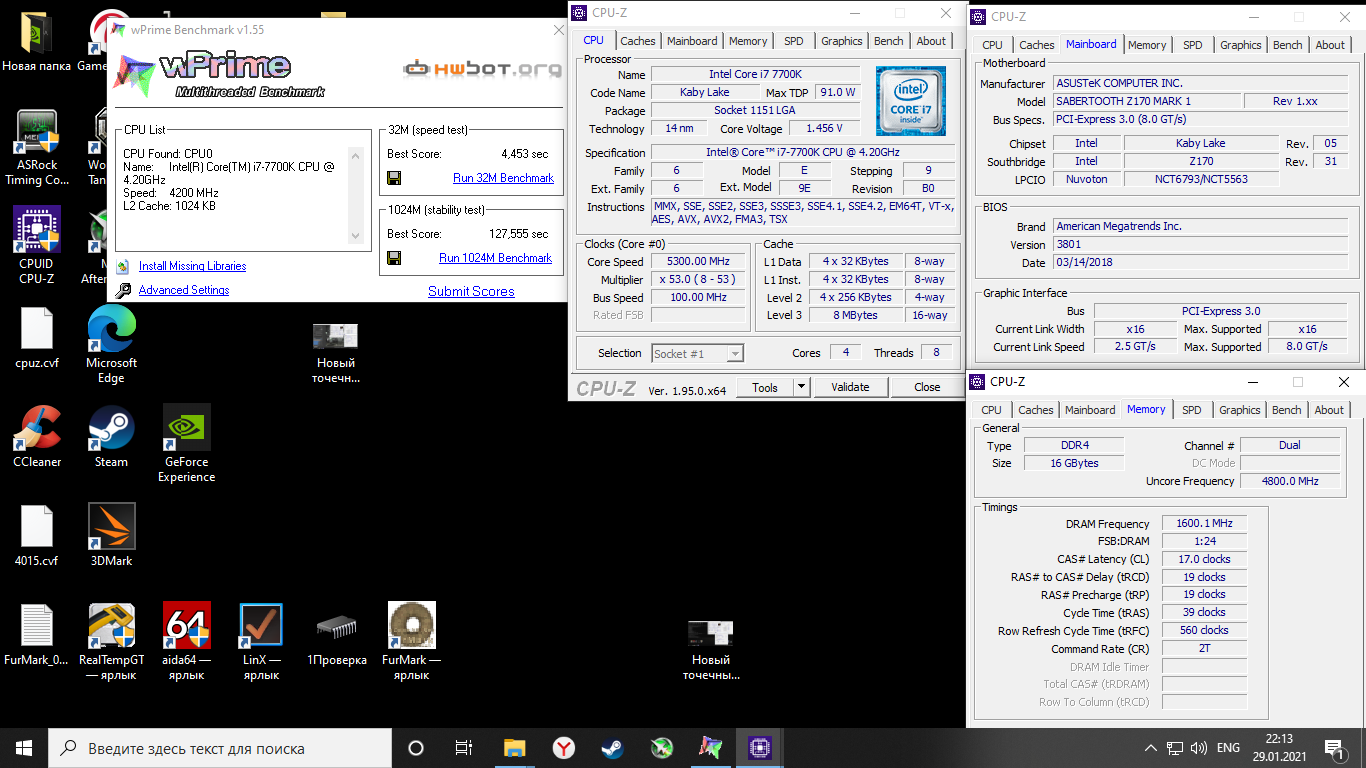
Task: Select Bench tab in the Memory window
Action: [x=1287, y=410]
